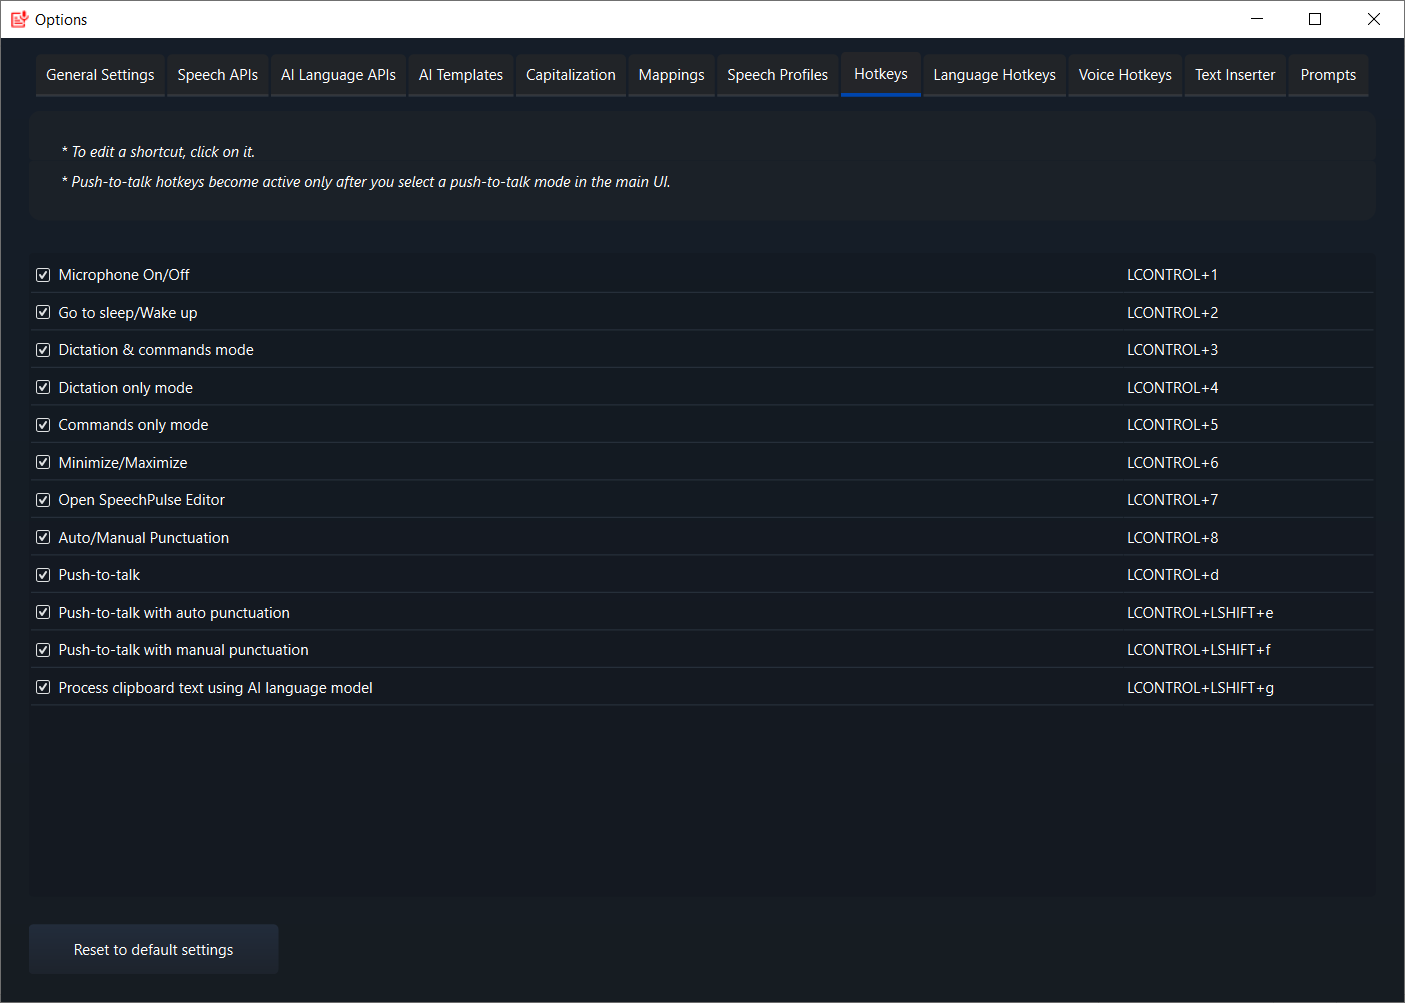This screenshot has height=1003, width=1405.
Task: Toggle the Push-to-talk checkbox
Action: point(43,575)
